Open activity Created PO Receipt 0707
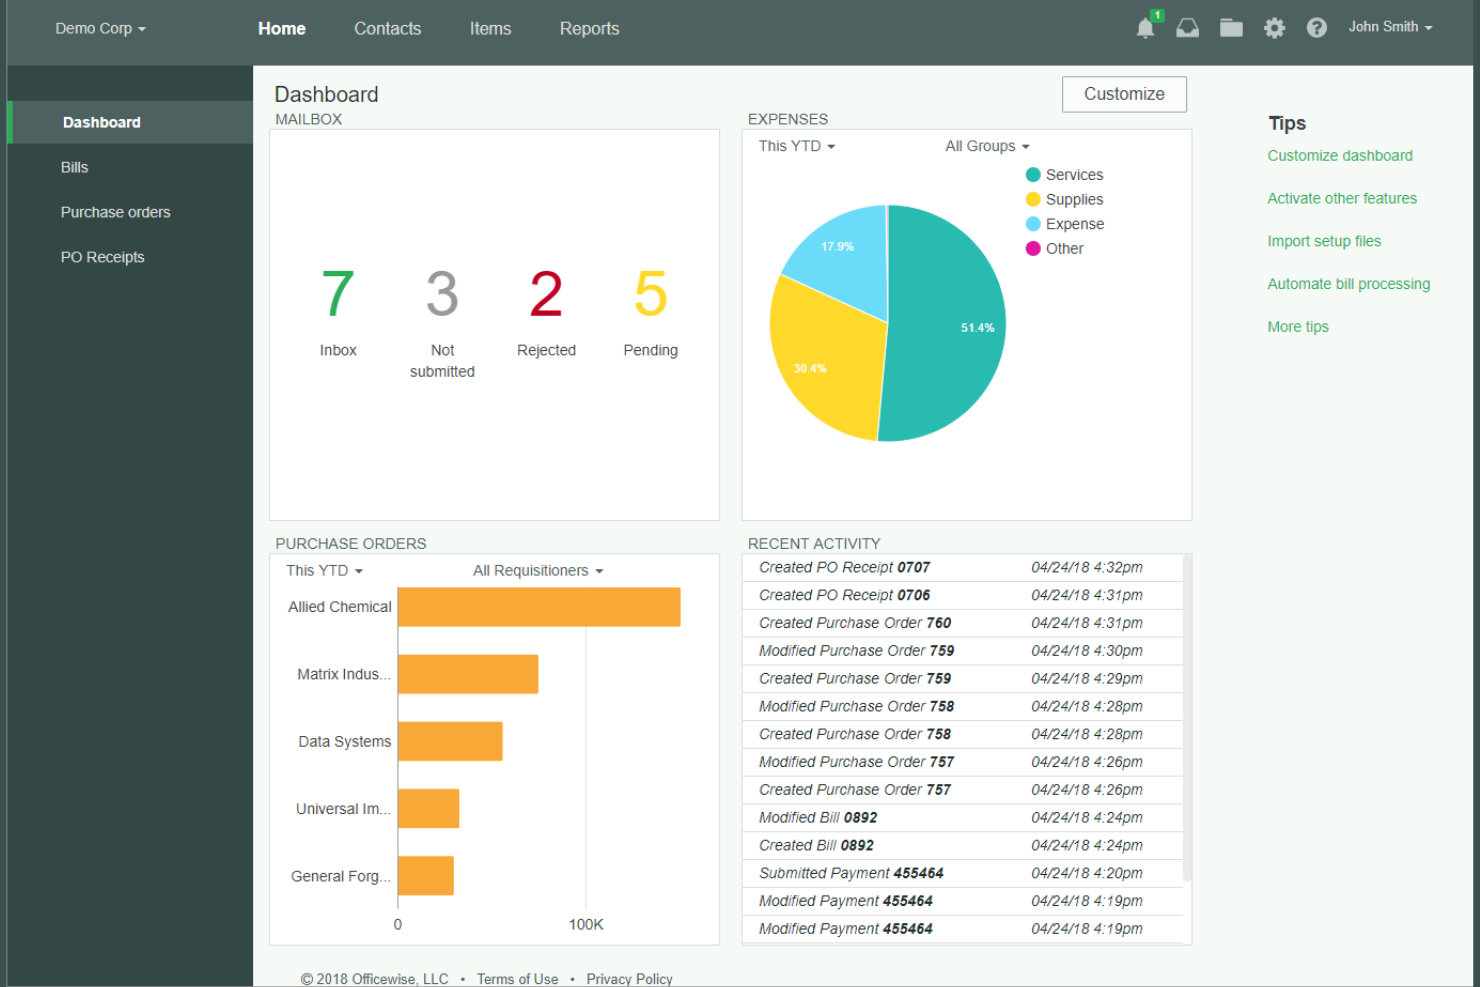Screen dimensions: 1480x987 tap(962, 567)
